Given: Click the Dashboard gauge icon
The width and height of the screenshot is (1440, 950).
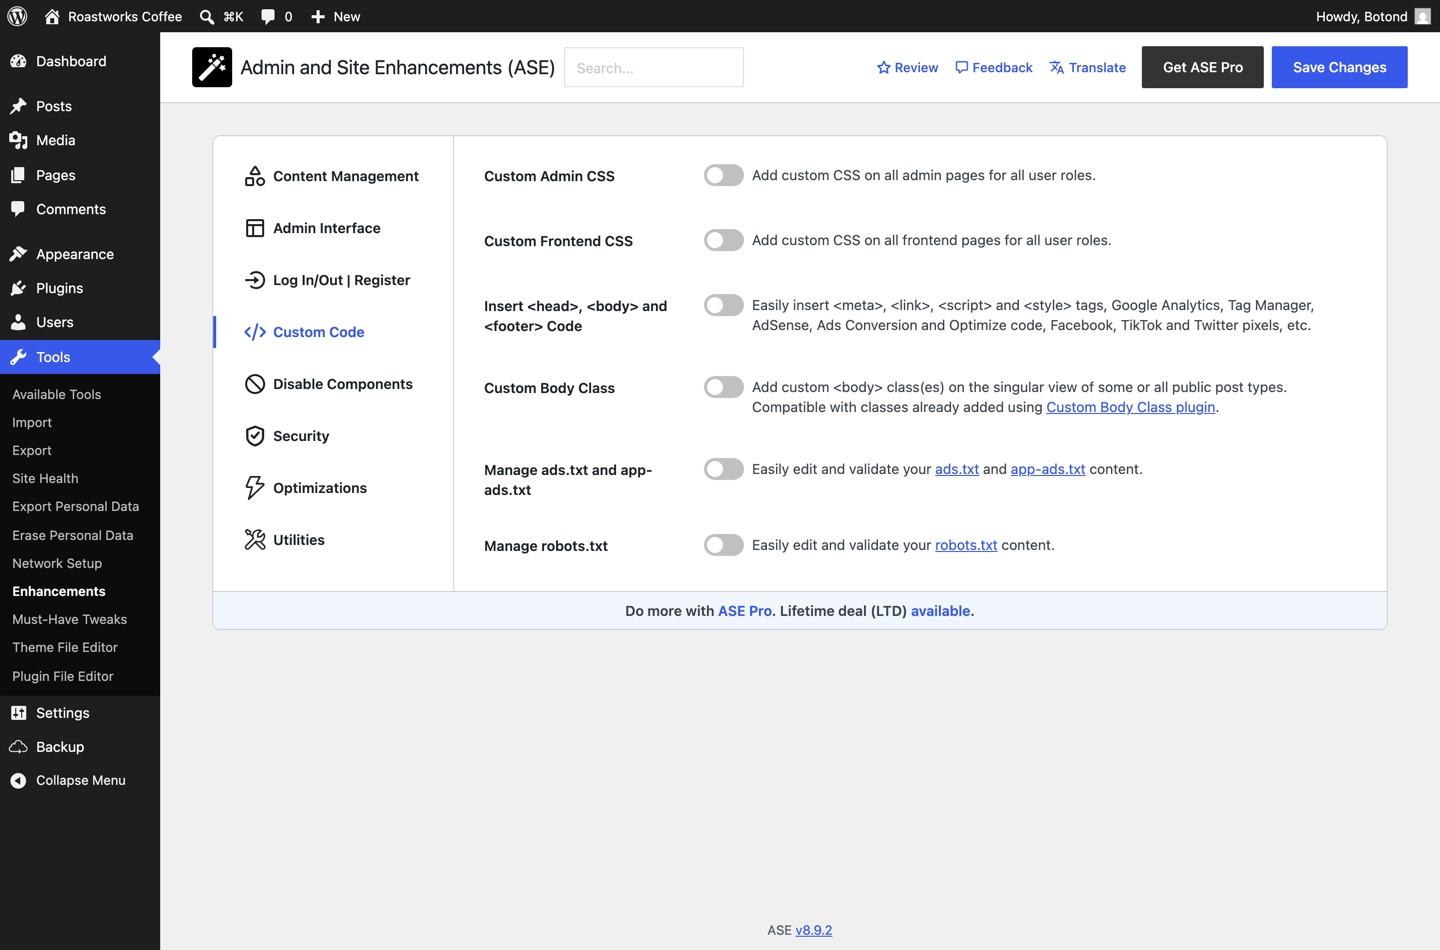Looking at the screenshot, I should pos(18,61).
